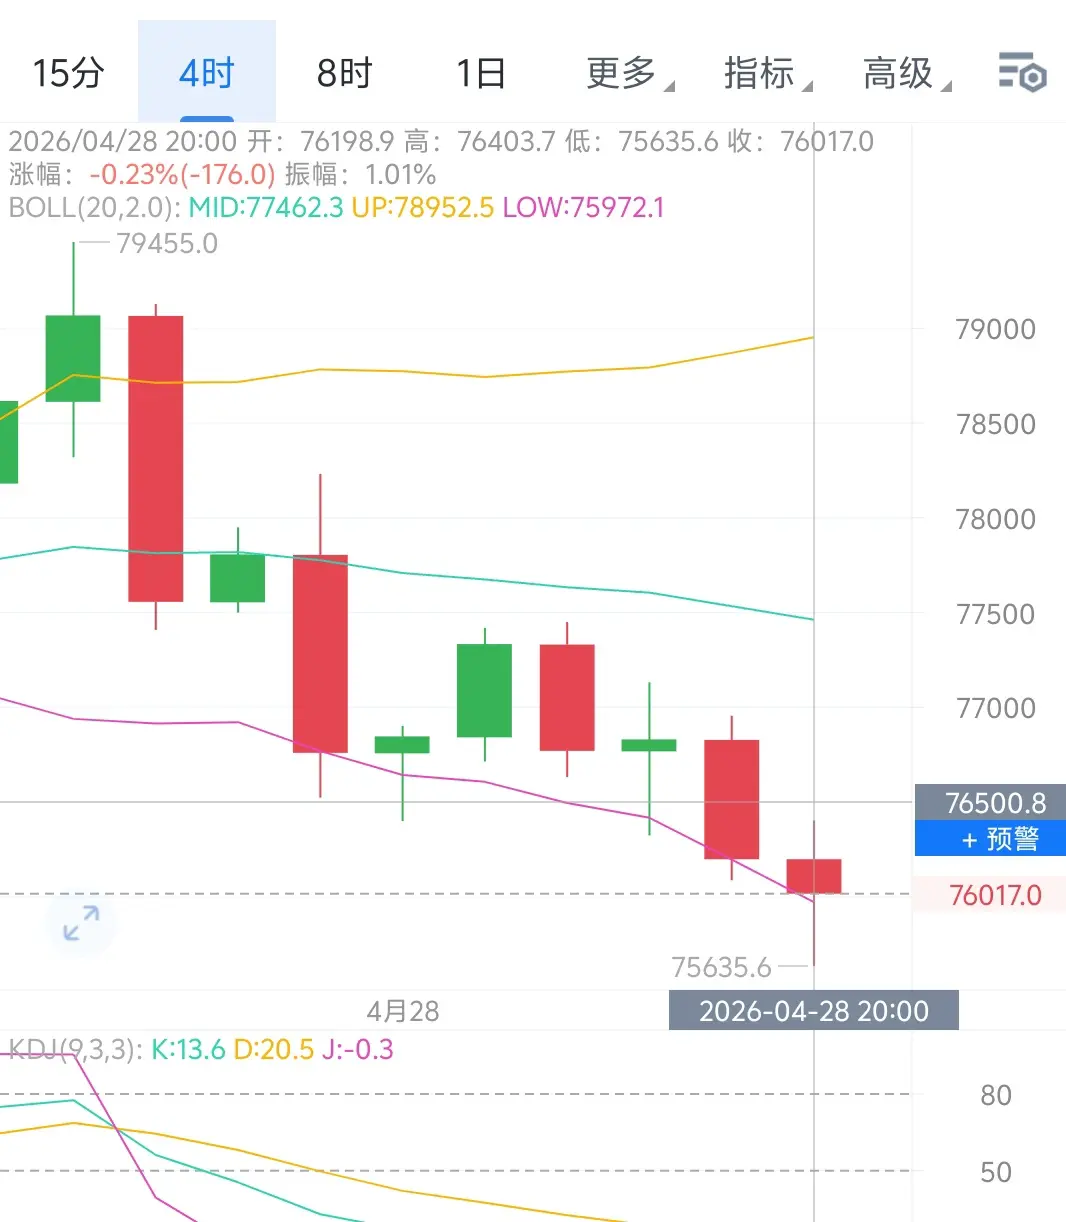Select the tall green candle topping at 79455.0
This screenshot has width=1066, height=1222.
point(73,358)
